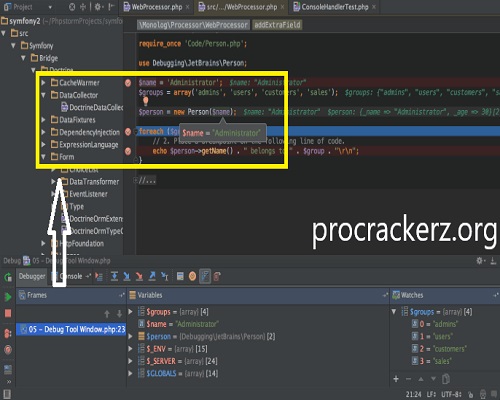Toggle breakpoint on echo getName line
The width and height of the screenshot is (500, 400).
click(128, 151)
